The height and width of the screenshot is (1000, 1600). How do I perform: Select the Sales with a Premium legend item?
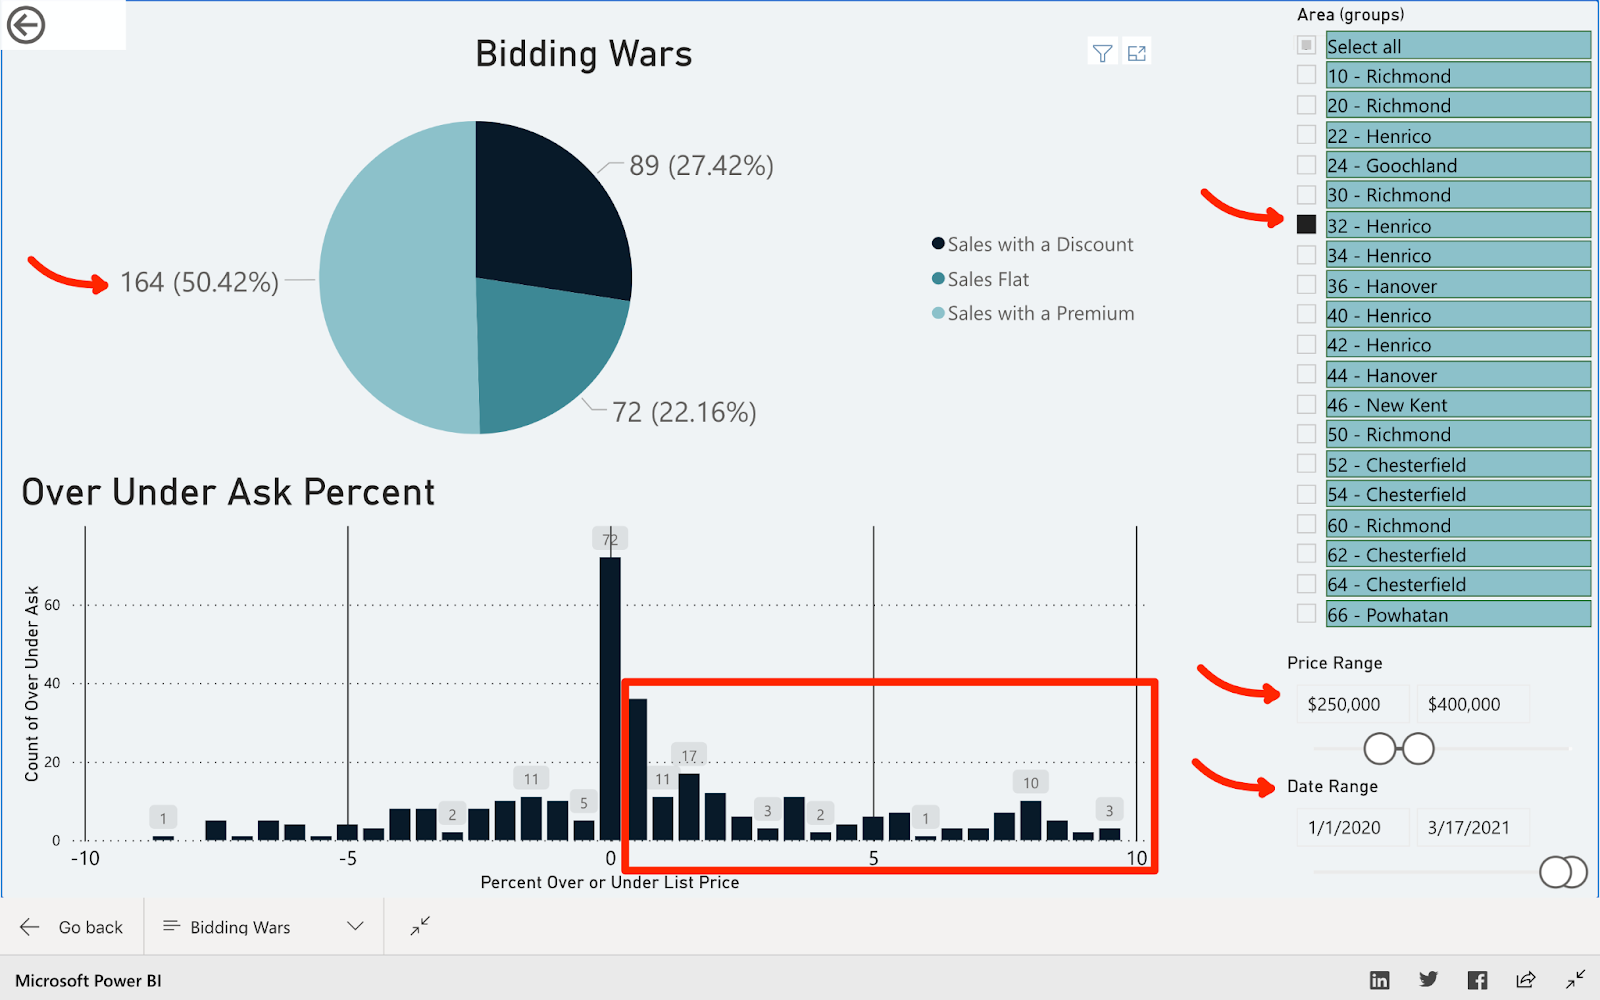(x=1033, y=313)
